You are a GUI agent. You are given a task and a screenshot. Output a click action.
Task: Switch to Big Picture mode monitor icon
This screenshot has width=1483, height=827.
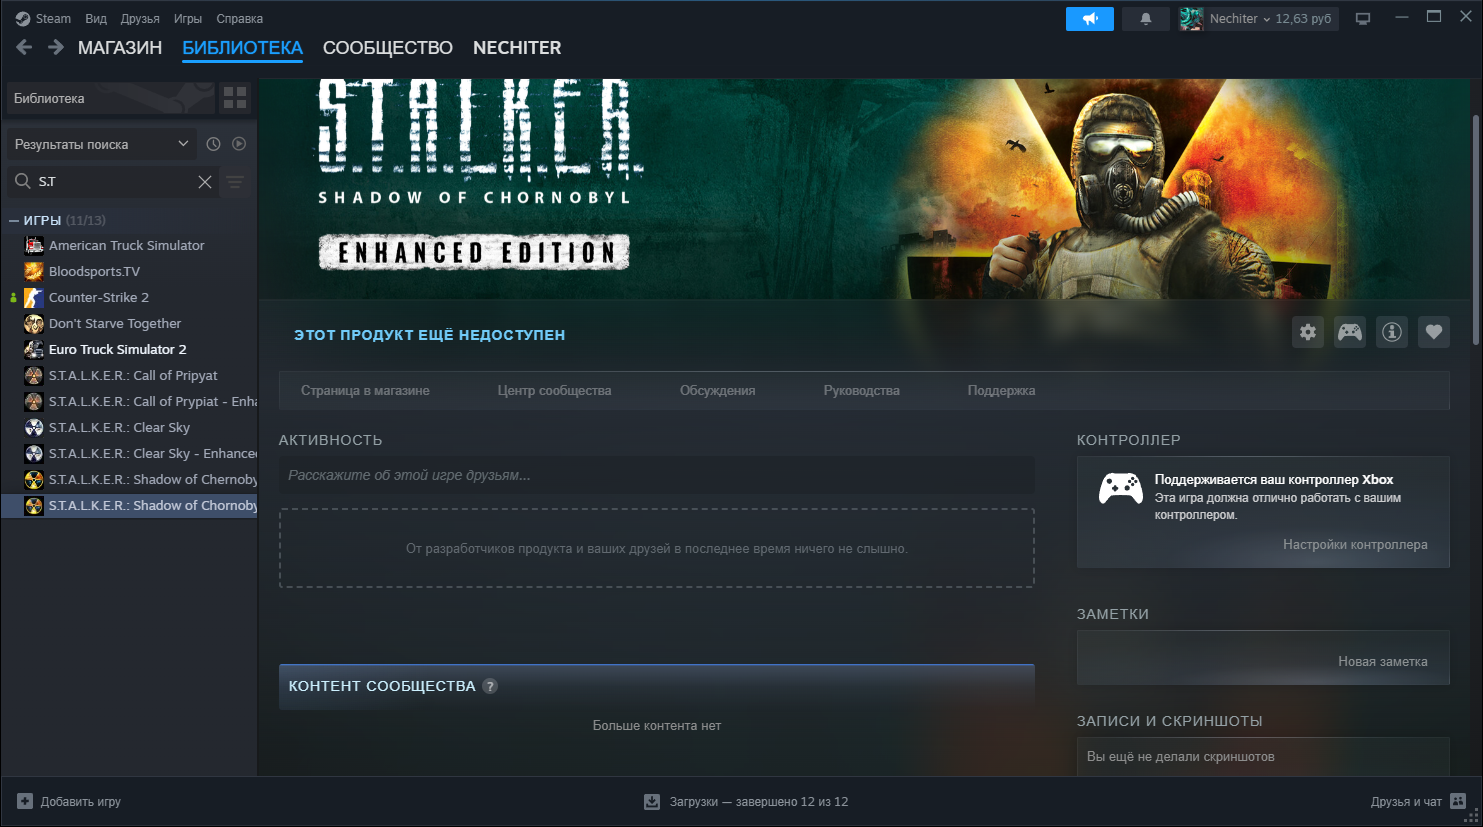click(x=1363, y=19)
